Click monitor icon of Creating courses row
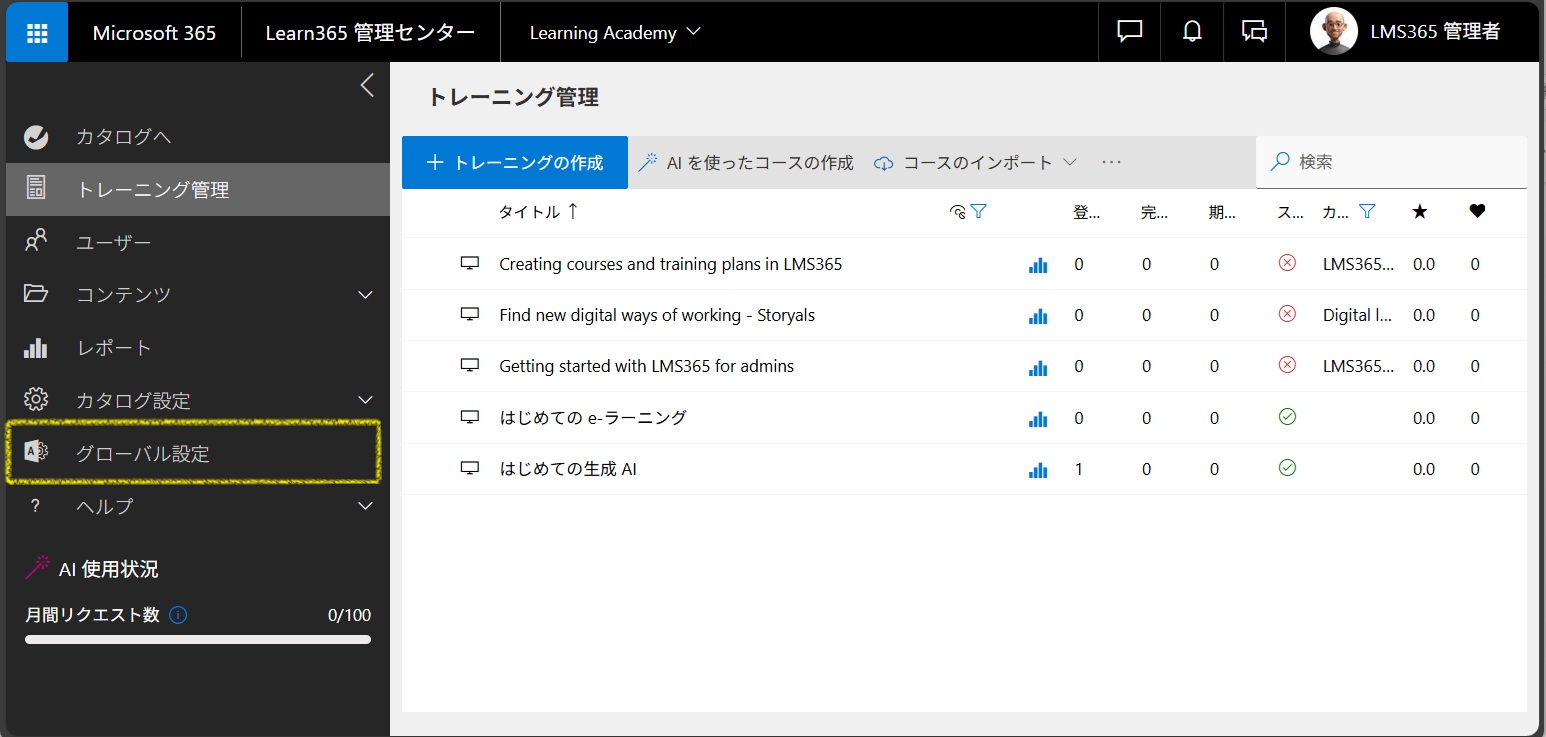Viewport: 1546px width, 737px height. point(470,264)
